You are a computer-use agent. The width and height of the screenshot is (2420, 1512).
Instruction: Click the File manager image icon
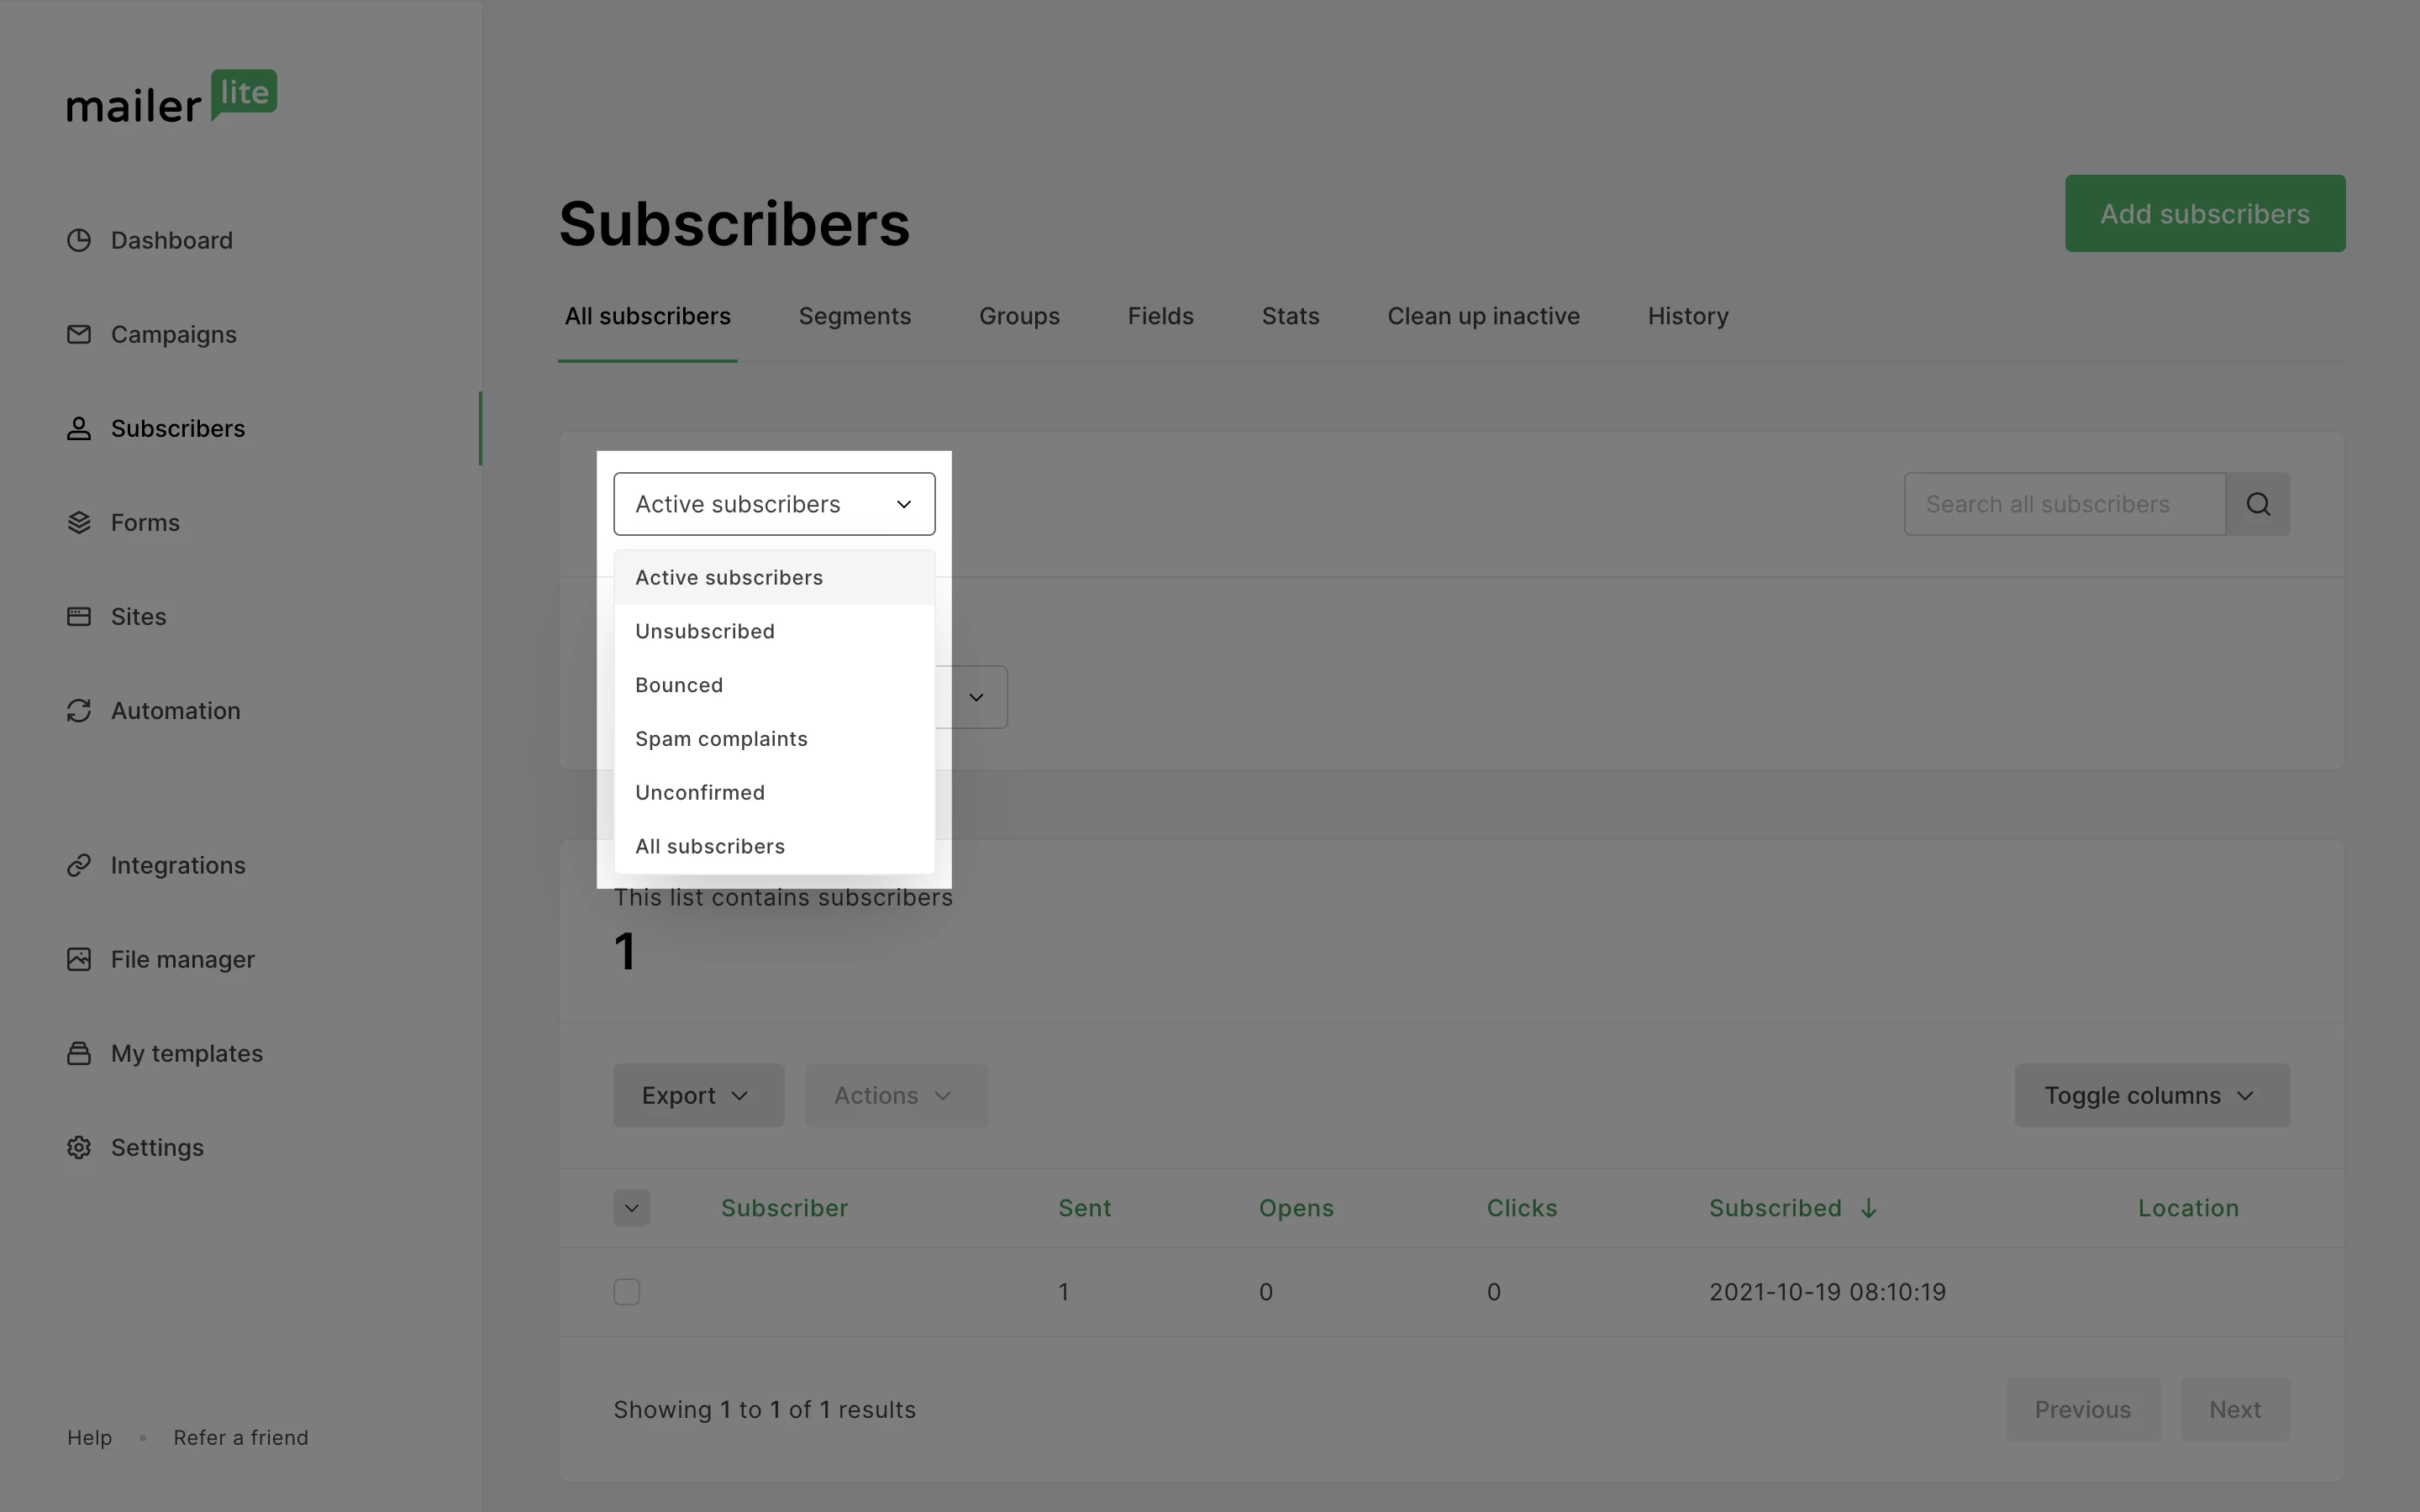point(79,959)
